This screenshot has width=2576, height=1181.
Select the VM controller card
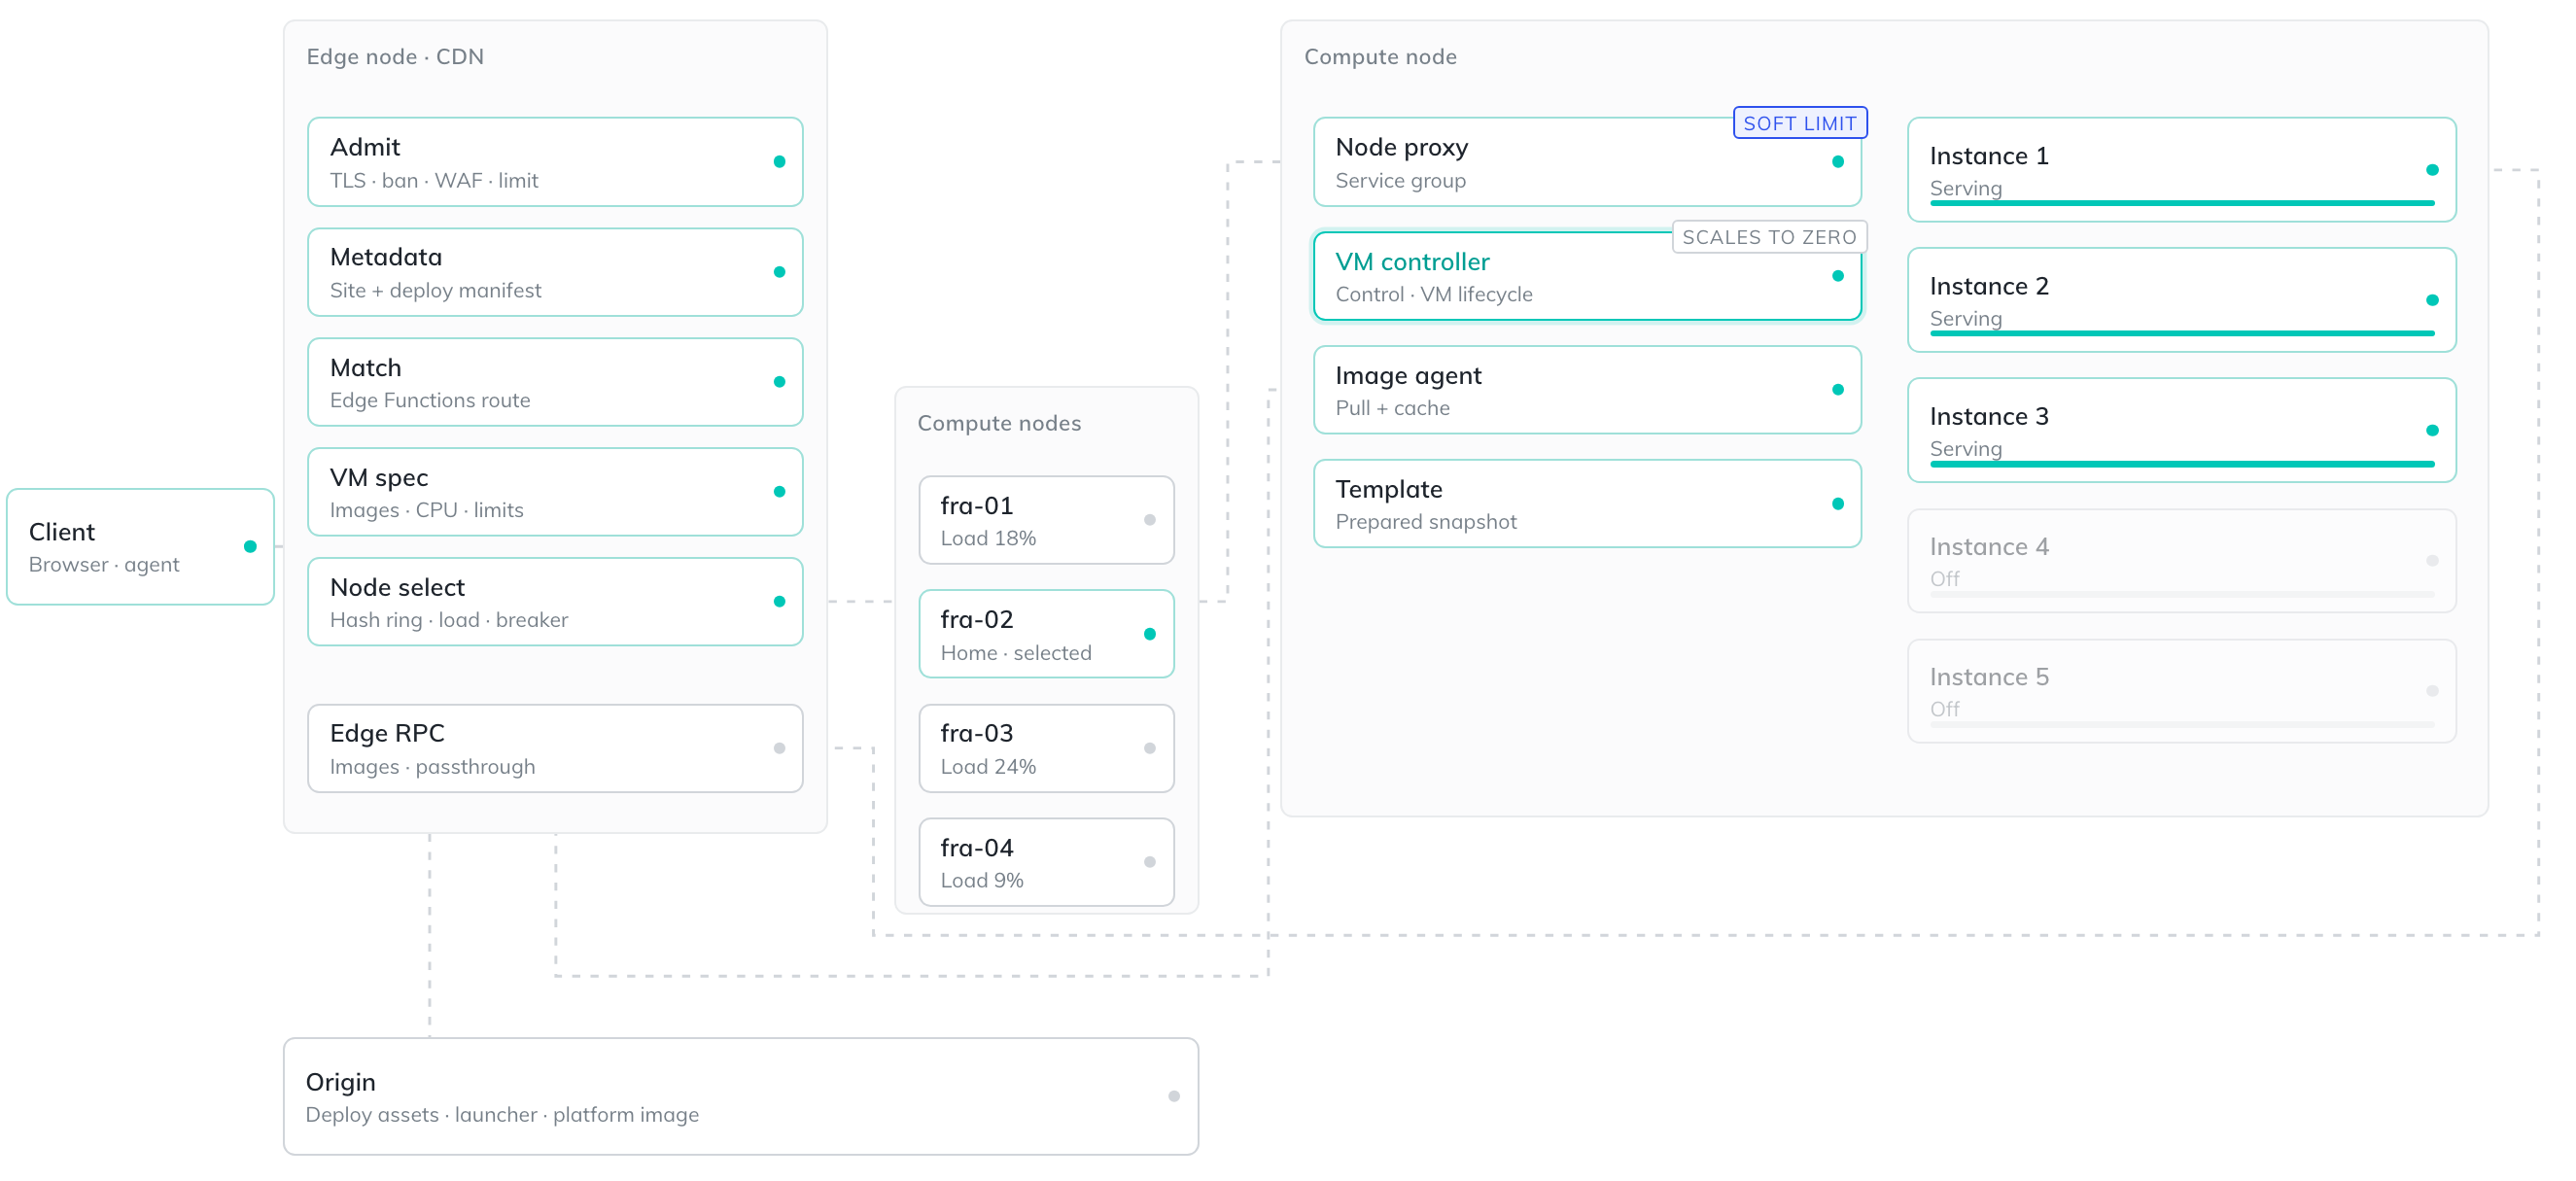(1587, 276)
